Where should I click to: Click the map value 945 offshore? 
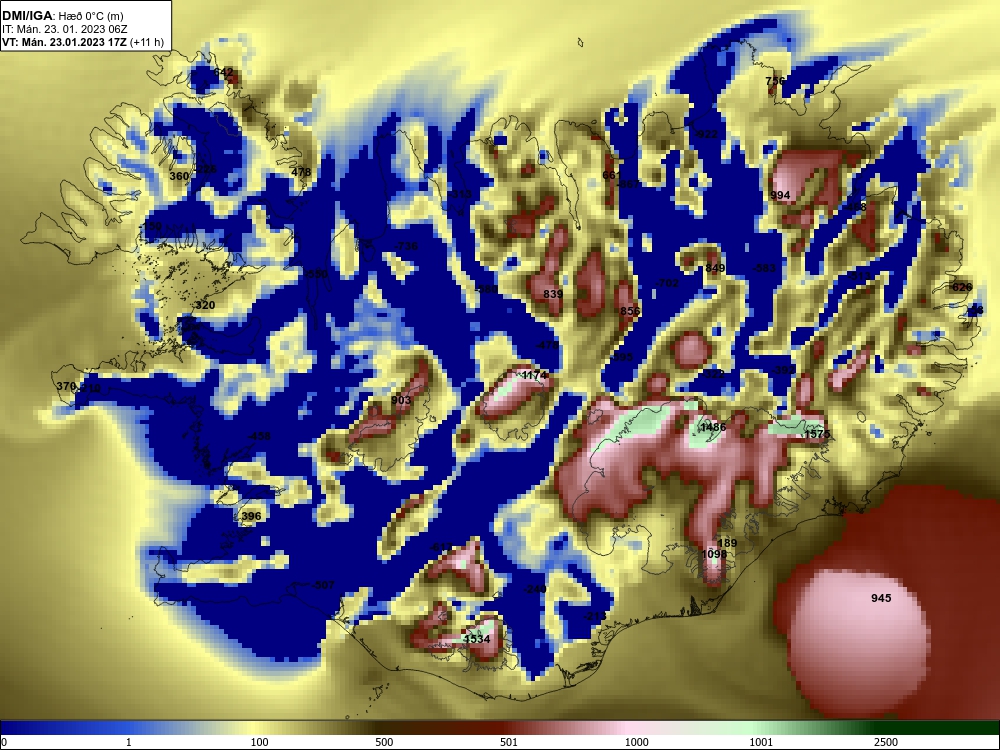point(881,598)
